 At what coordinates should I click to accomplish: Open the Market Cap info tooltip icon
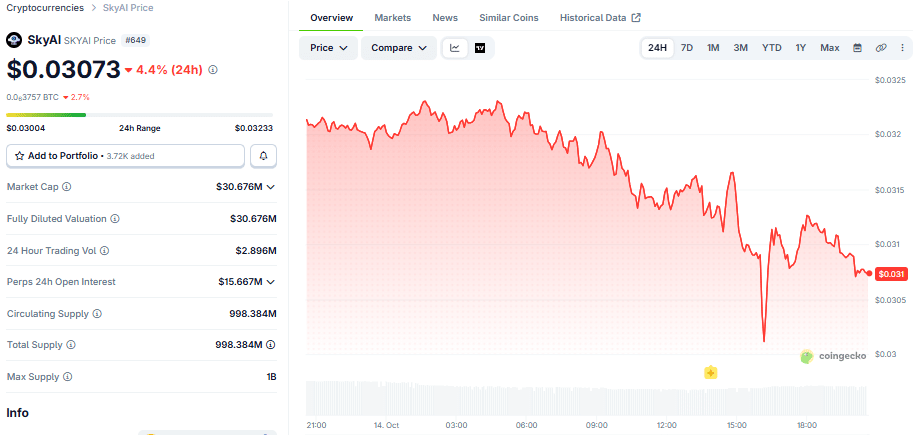click(x=67, y=186)
